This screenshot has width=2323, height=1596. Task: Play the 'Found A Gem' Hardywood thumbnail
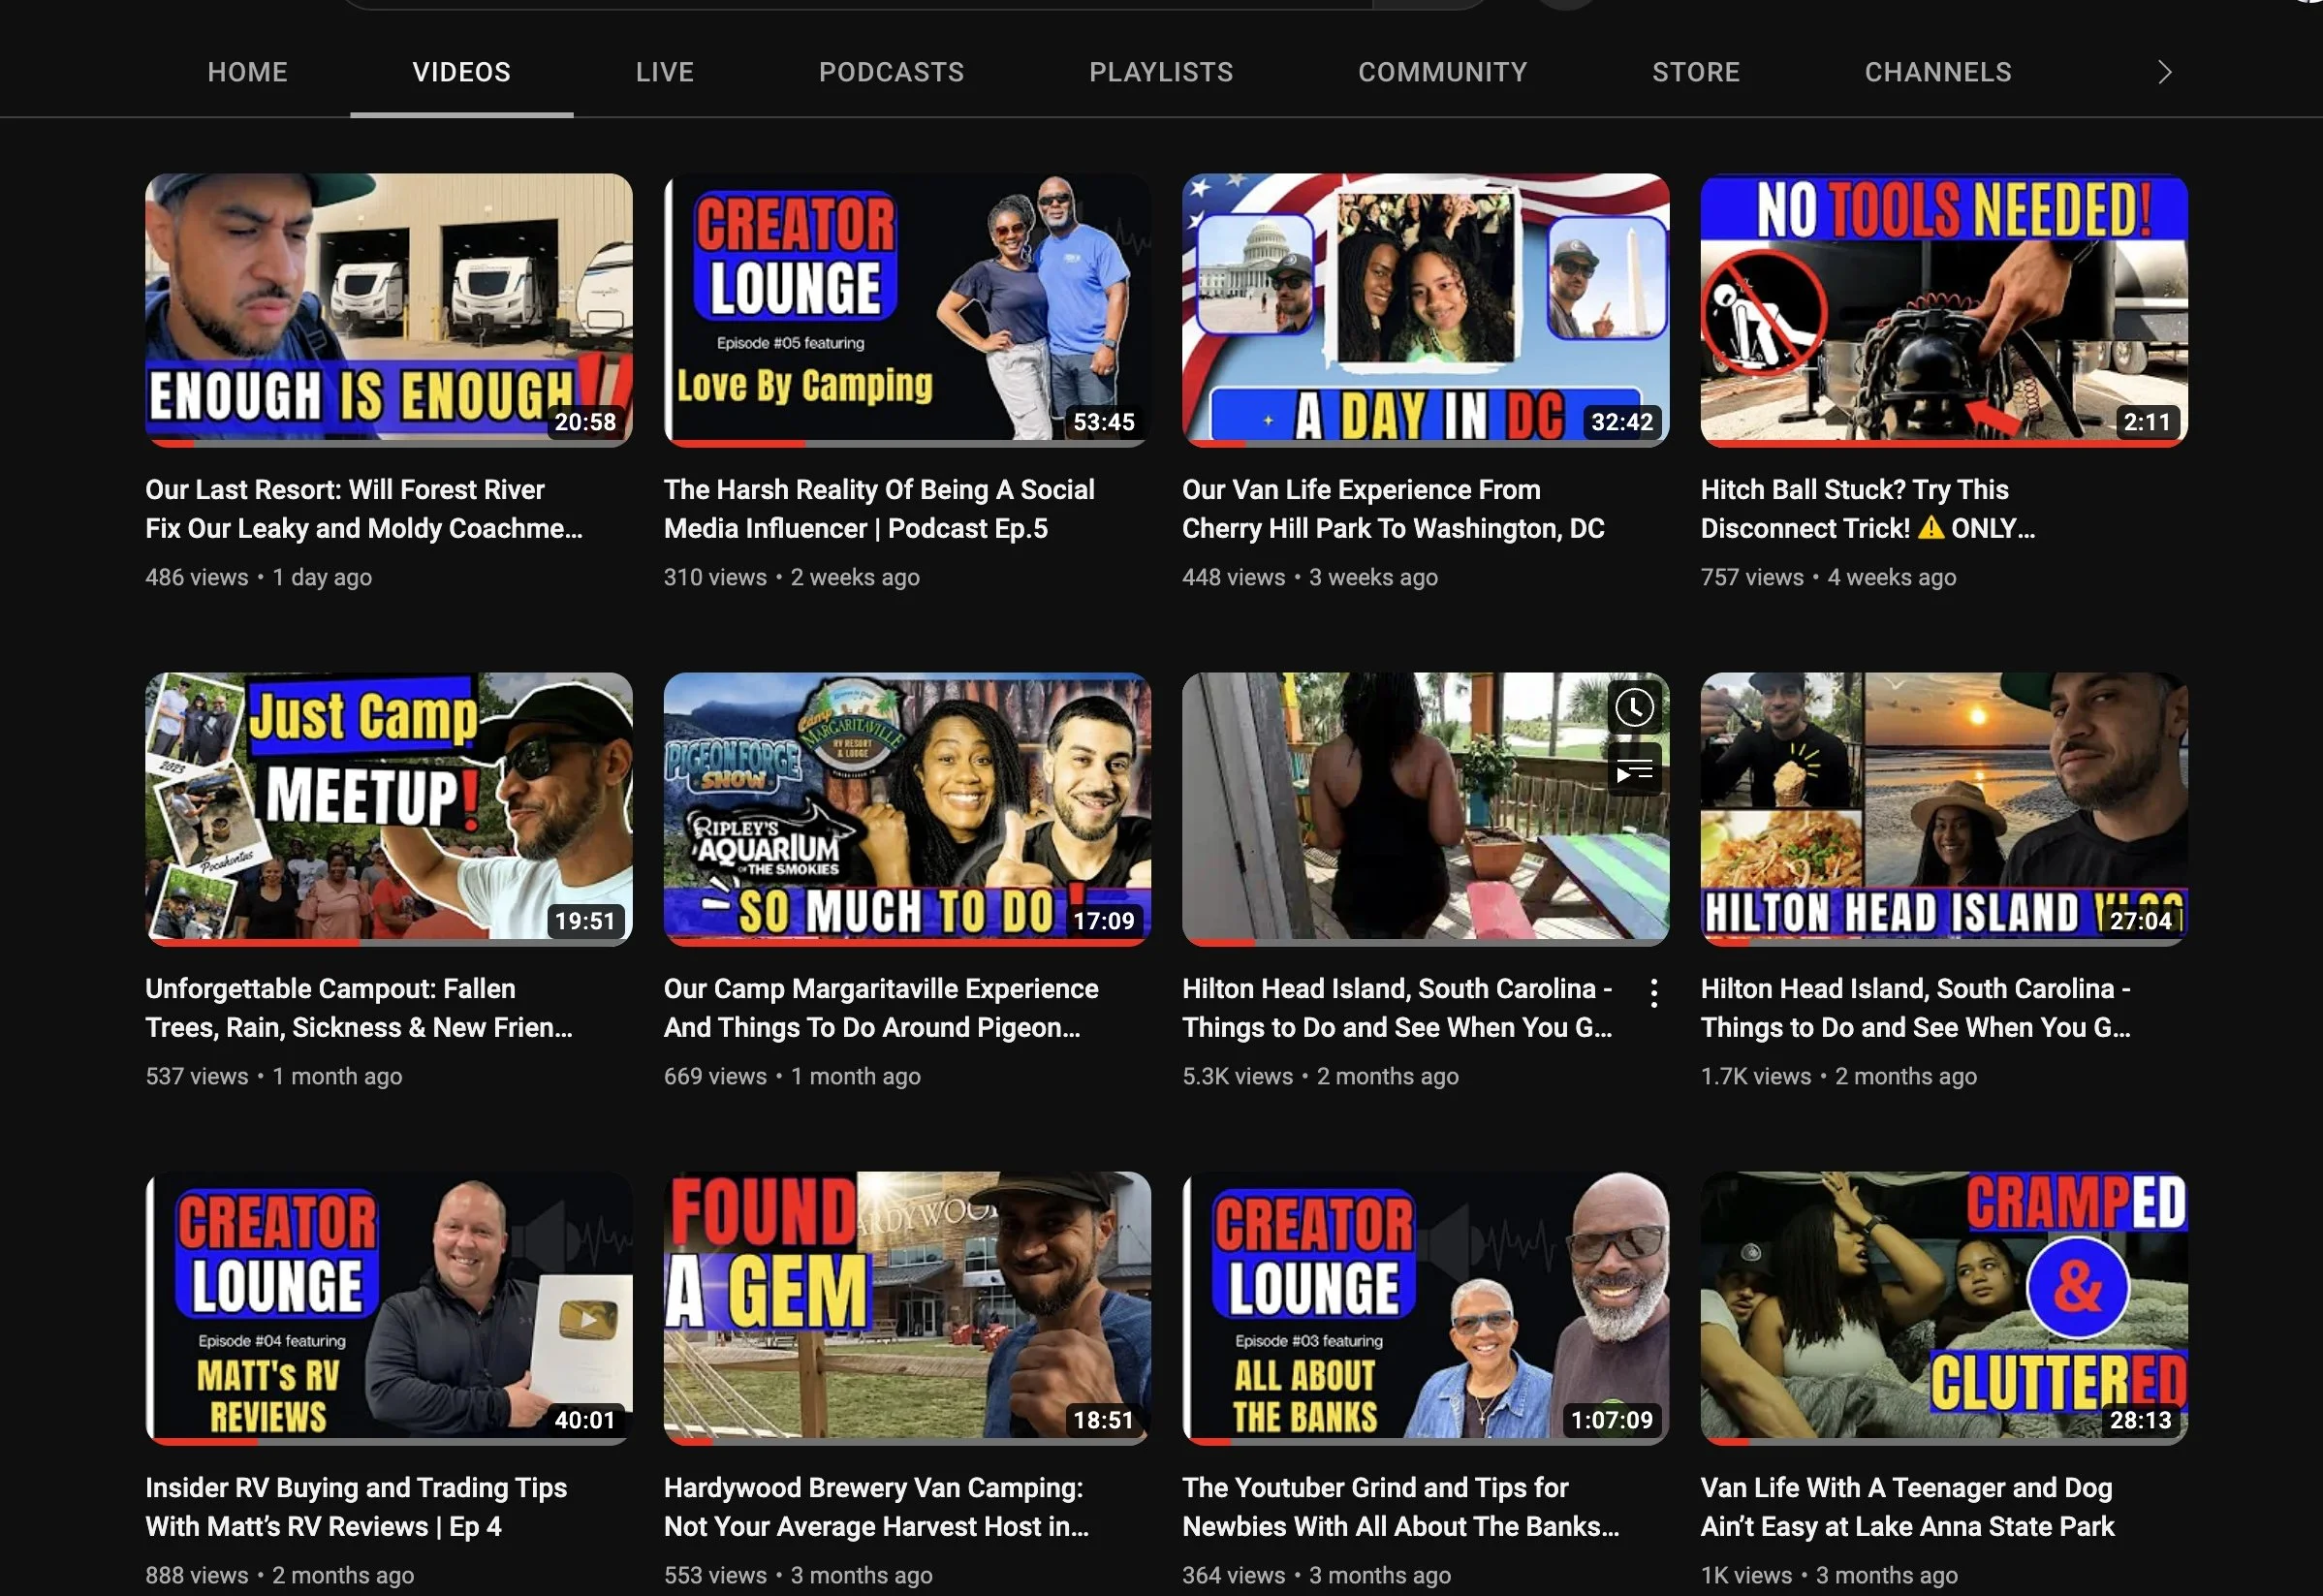coord(906,1307)
